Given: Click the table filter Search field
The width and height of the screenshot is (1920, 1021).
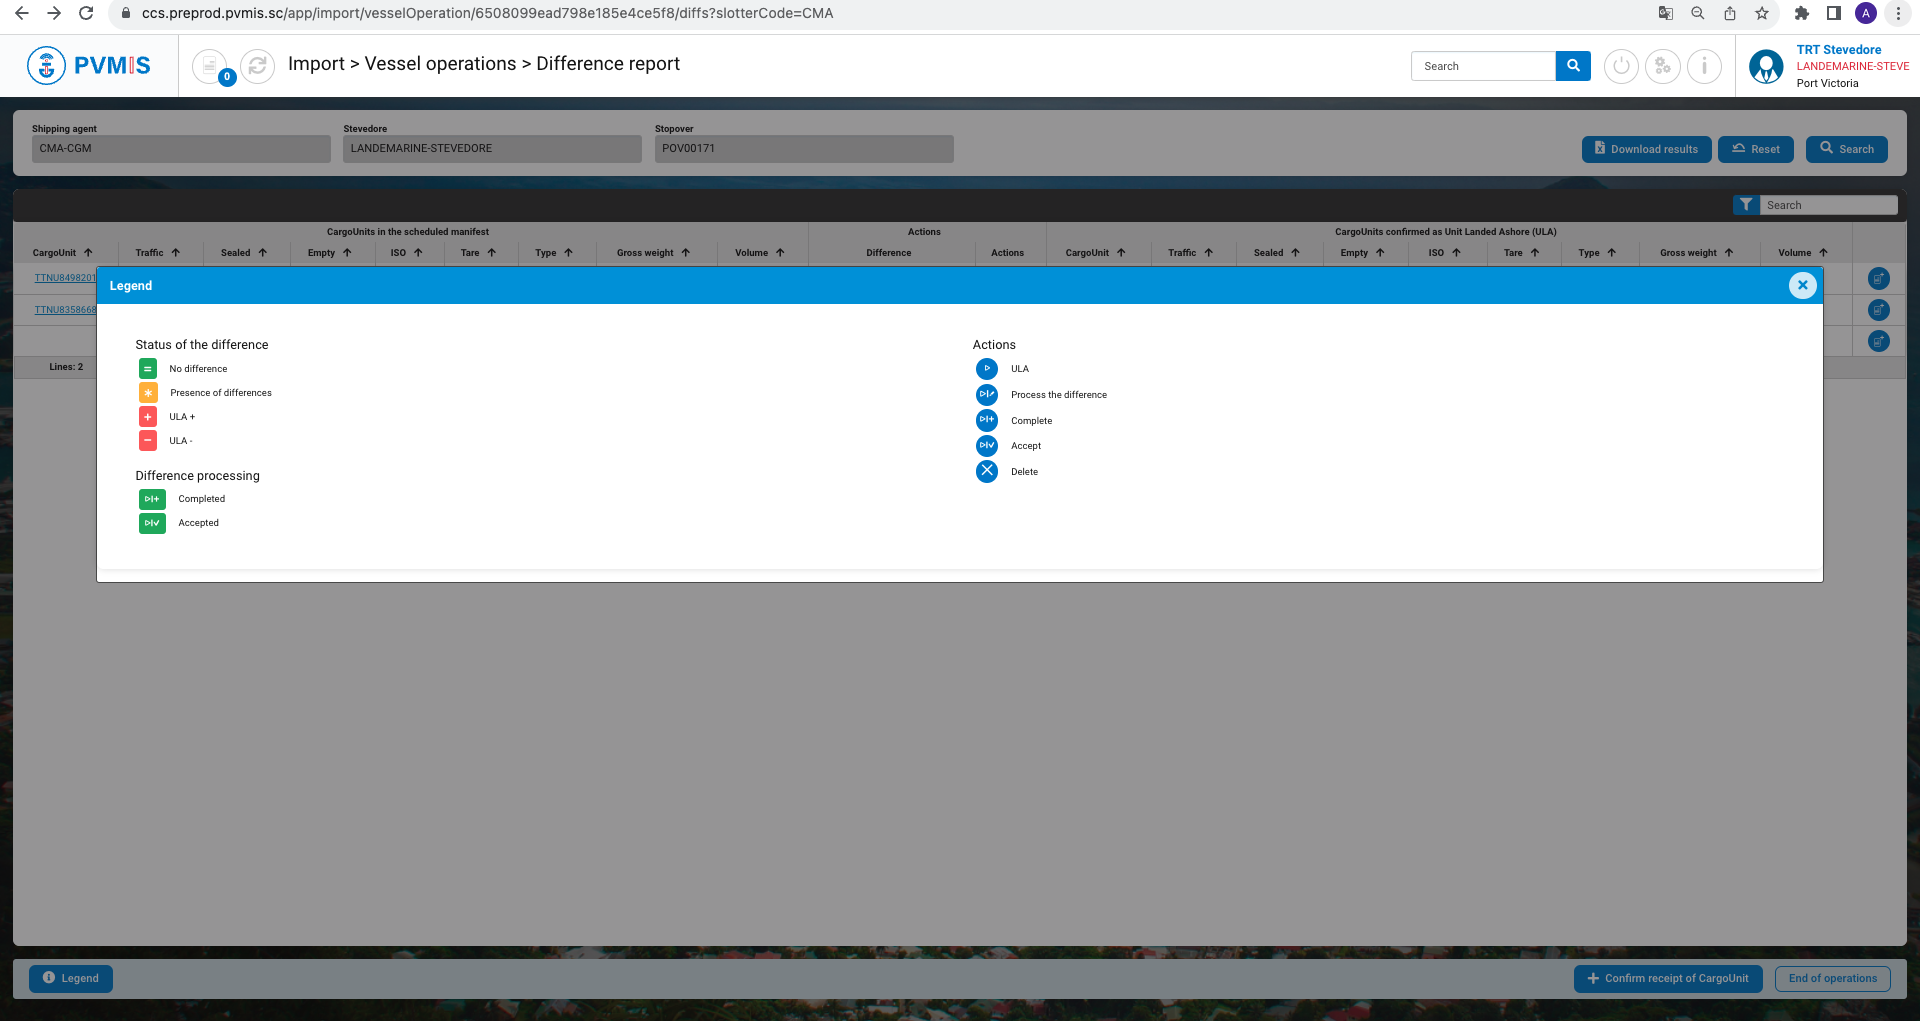Looking at the screenshot, I should pyautogui.click(x=1828, y=205).
